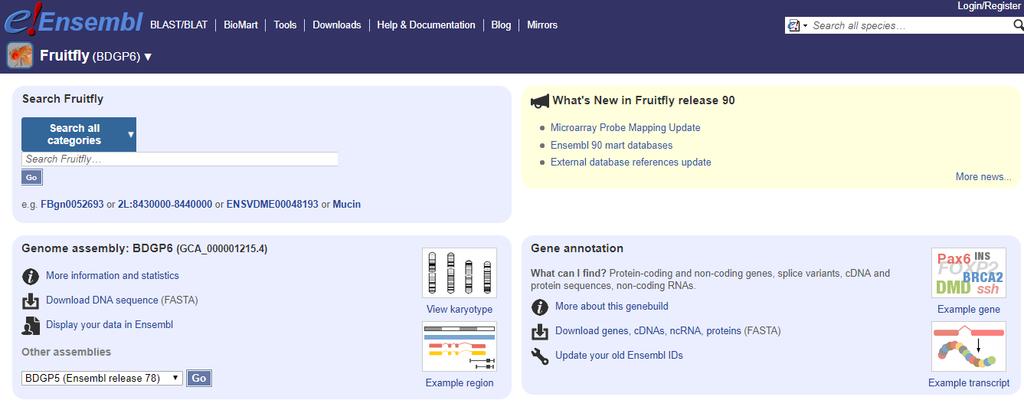Click the Ensembl logo
The height and width of the screenshot is (407, 1024).
click(73, 21)
